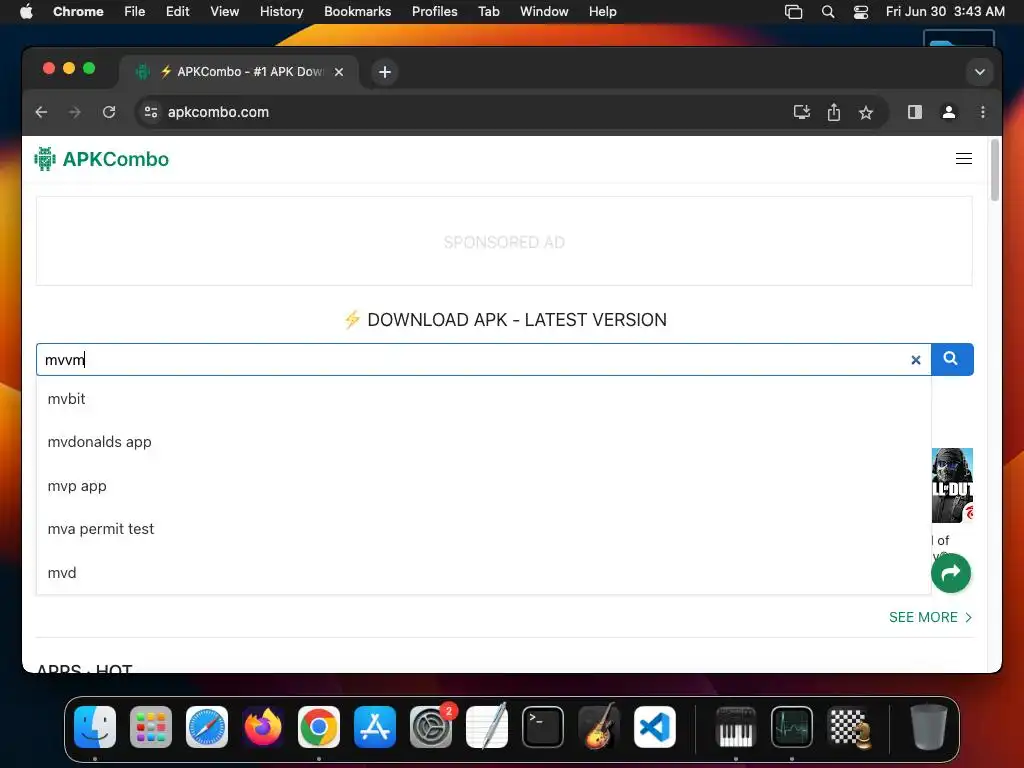Open Chrome three-dot menu
Screen dimensions: 1024x768
(983, 112)
